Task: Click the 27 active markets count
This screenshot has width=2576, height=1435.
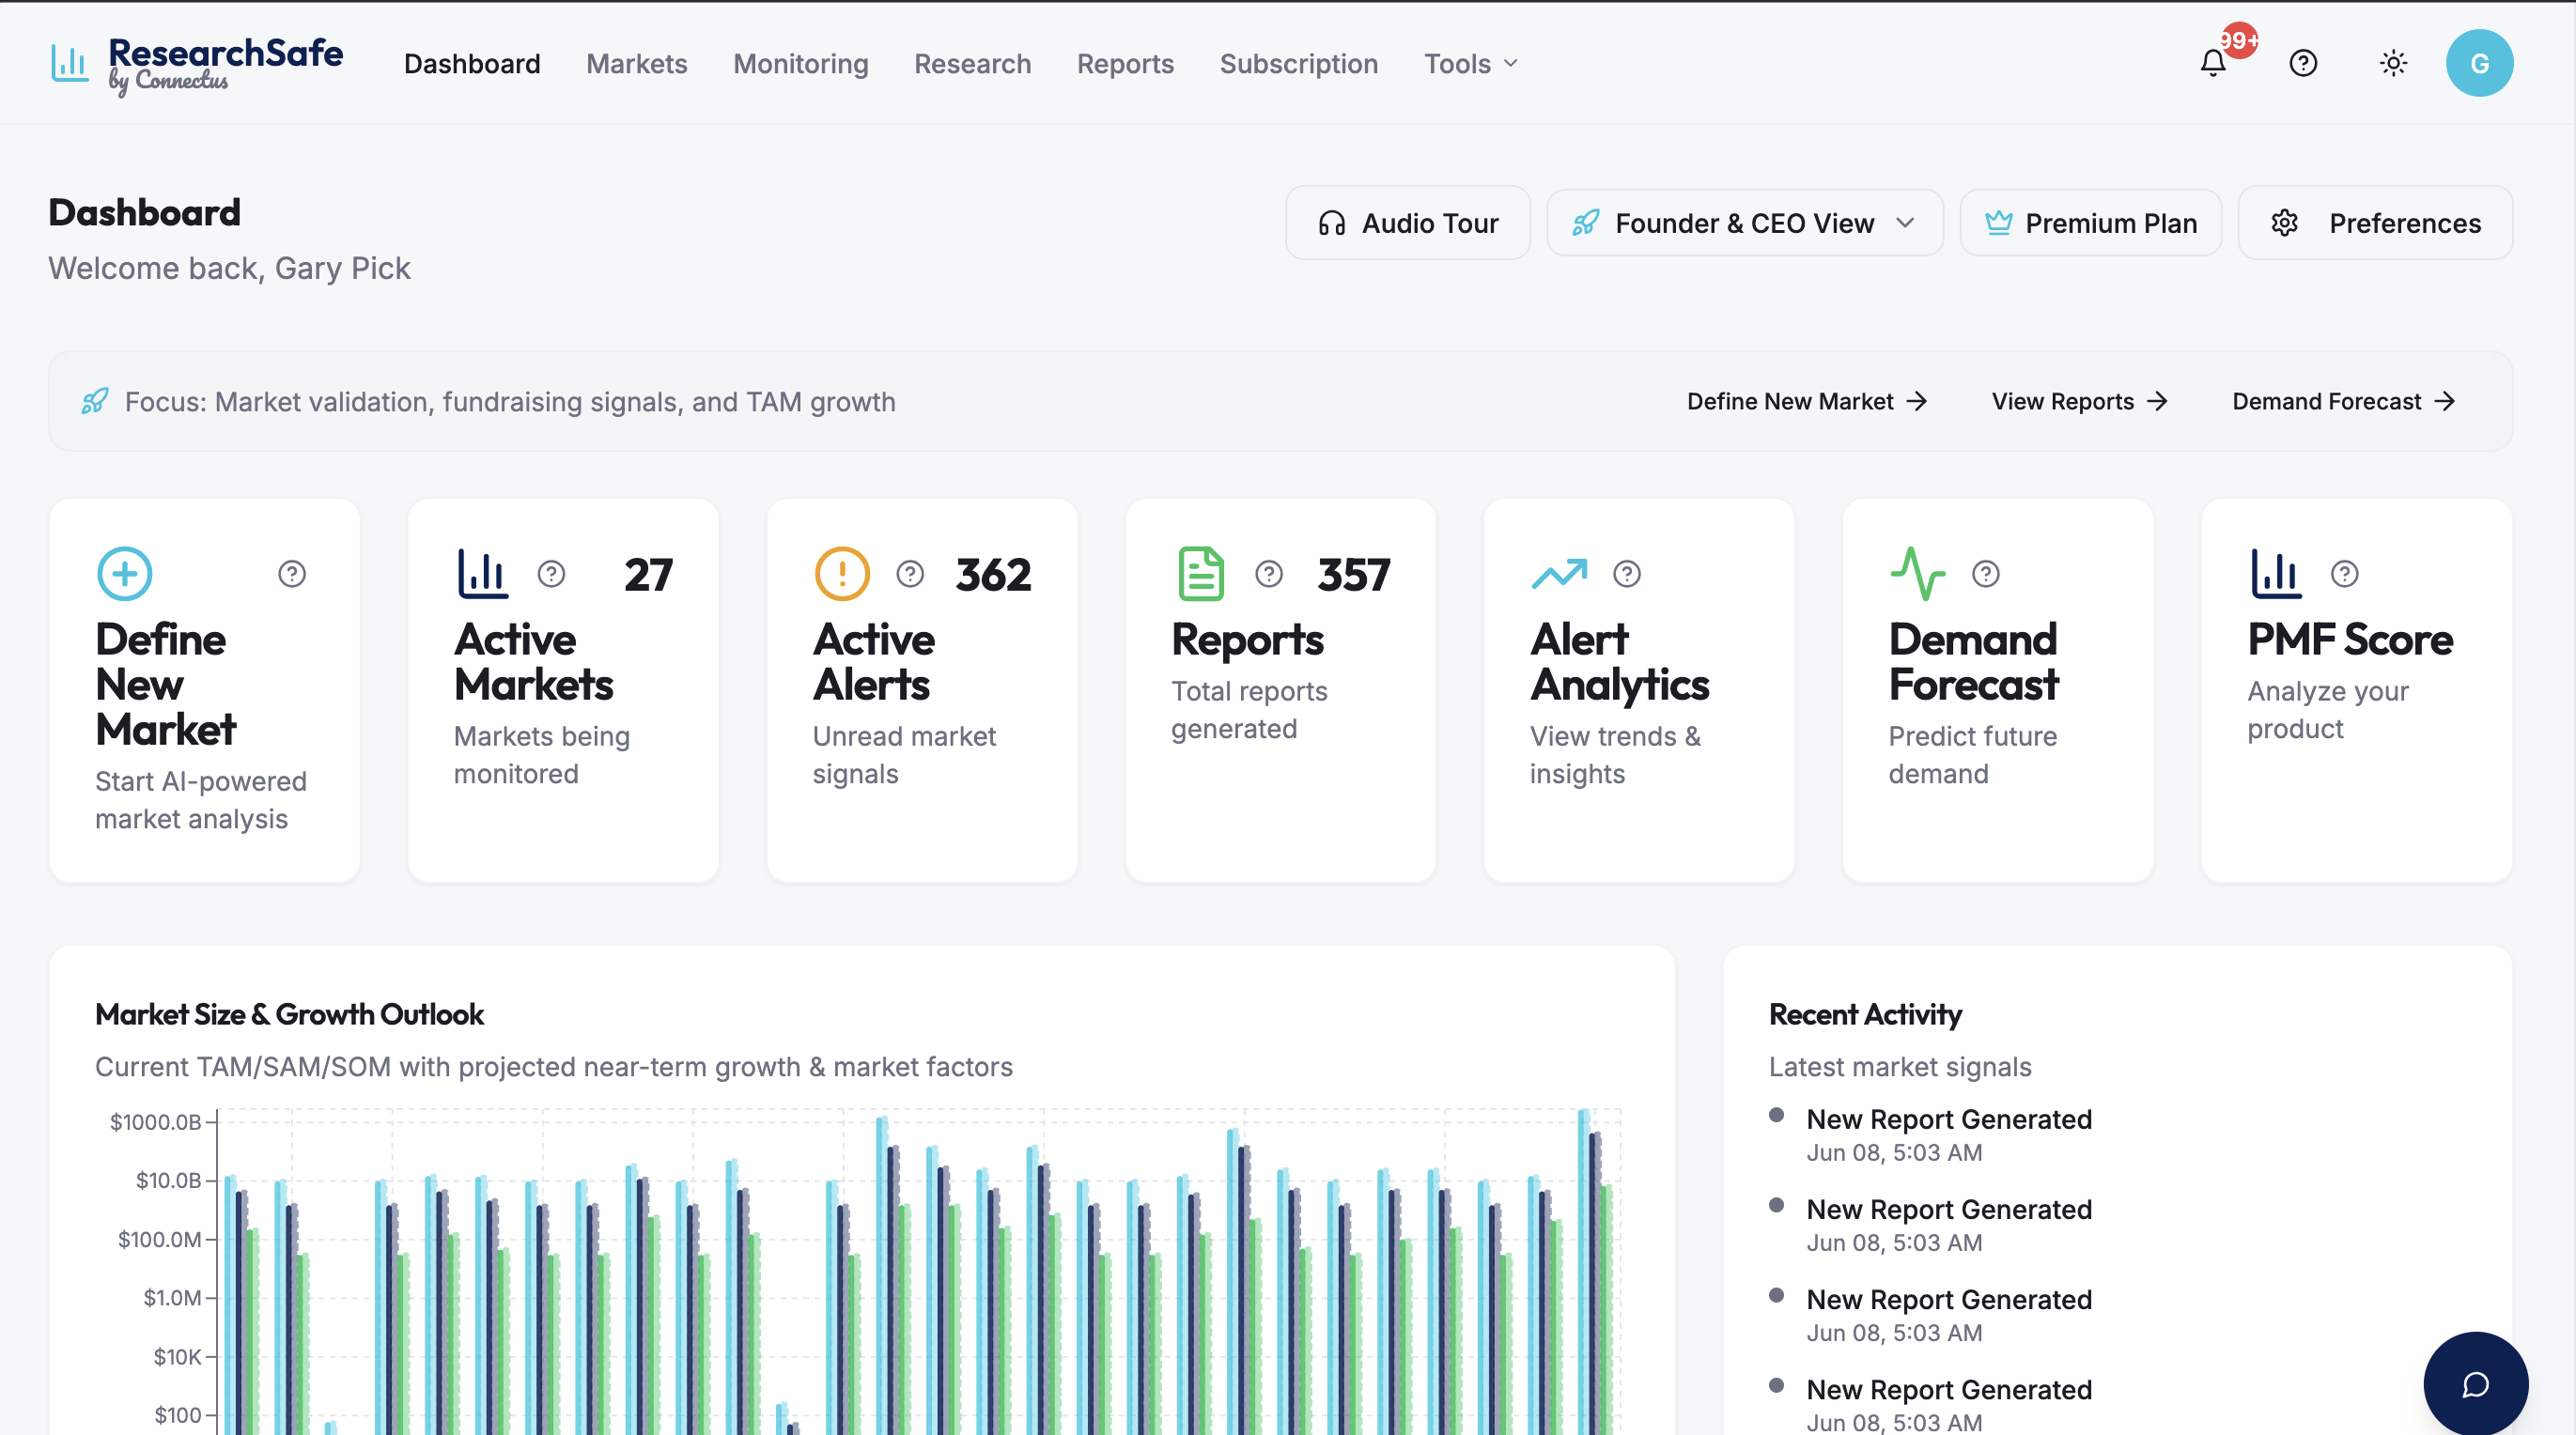Action: point(648,574)
